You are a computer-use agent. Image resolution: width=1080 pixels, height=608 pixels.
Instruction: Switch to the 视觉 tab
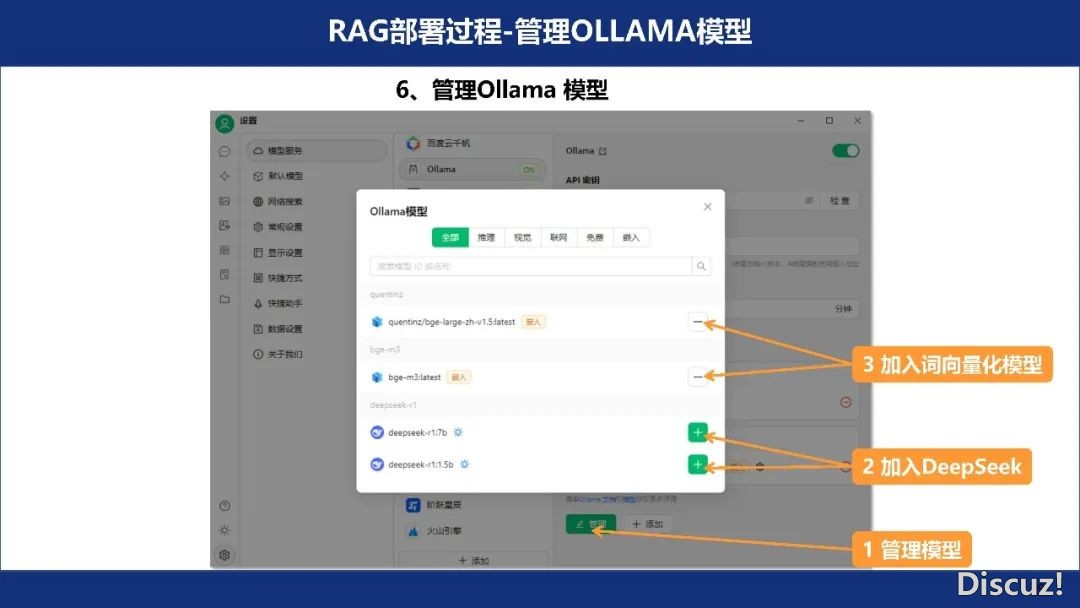[x=523, y=238]
